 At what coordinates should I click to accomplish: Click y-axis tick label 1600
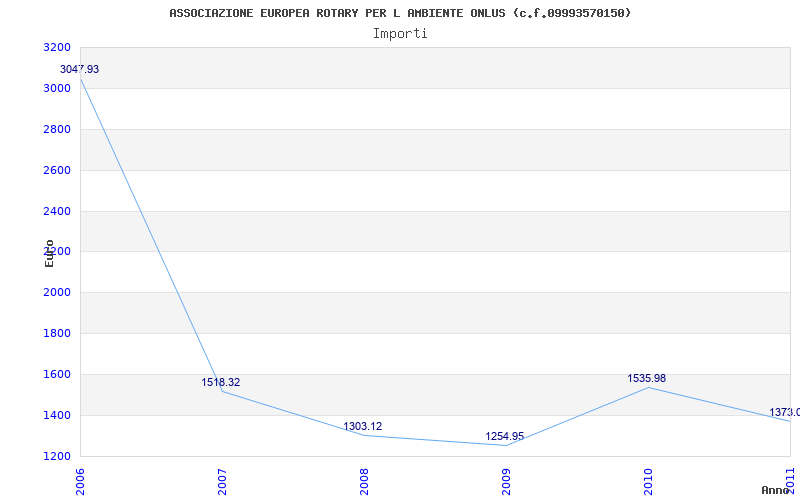coord(57,374)
